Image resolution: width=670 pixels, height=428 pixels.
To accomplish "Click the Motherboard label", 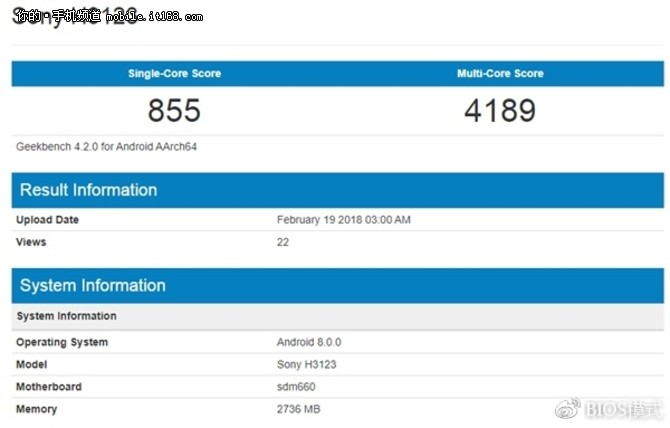I will pos(49,387).
